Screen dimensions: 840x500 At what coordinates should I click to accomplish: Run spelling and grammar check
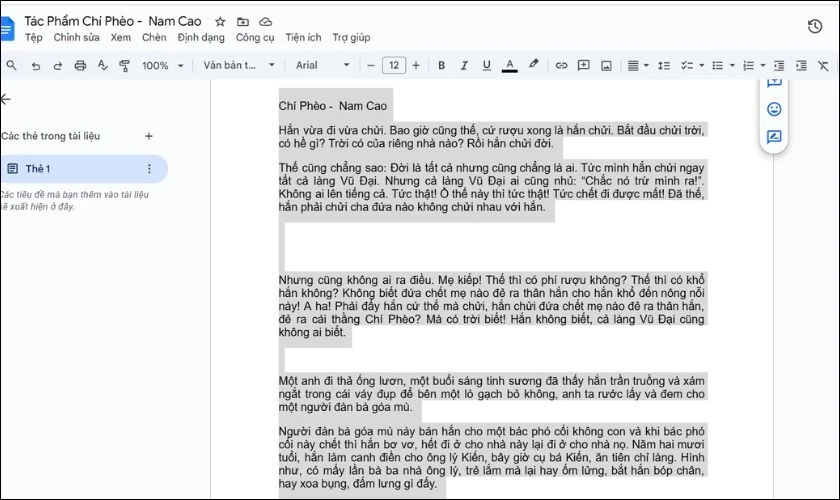[x=102, y=65]
